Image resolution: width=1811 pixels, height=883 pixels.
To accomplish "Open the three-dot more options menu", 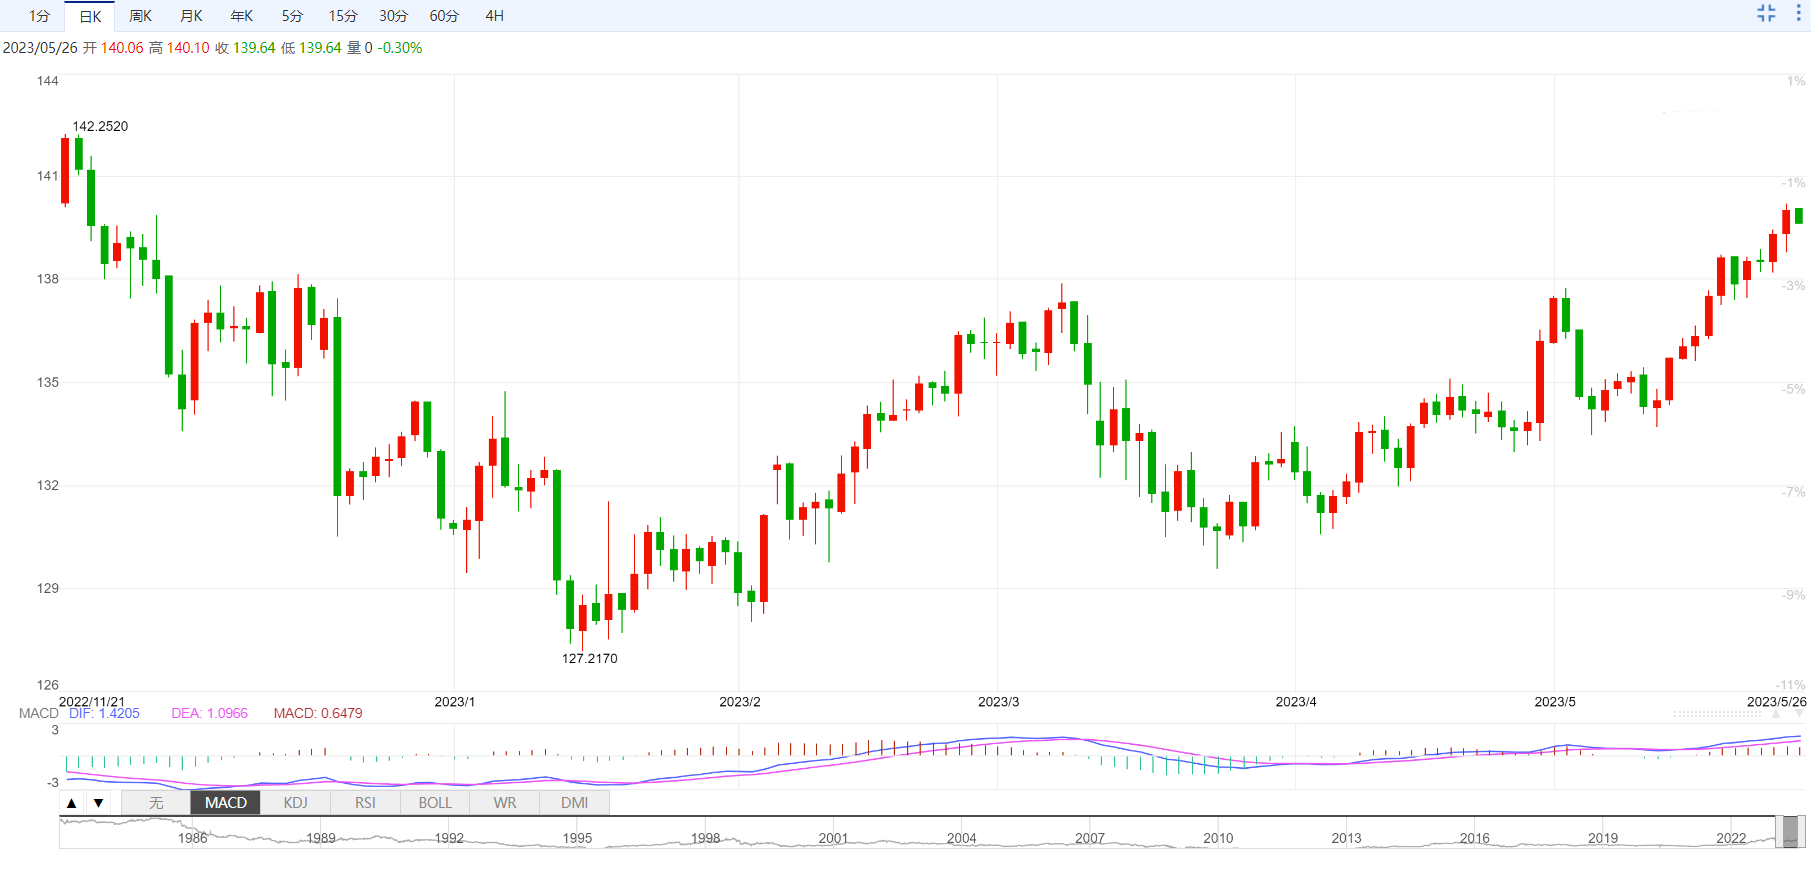I will [1798, 13].
